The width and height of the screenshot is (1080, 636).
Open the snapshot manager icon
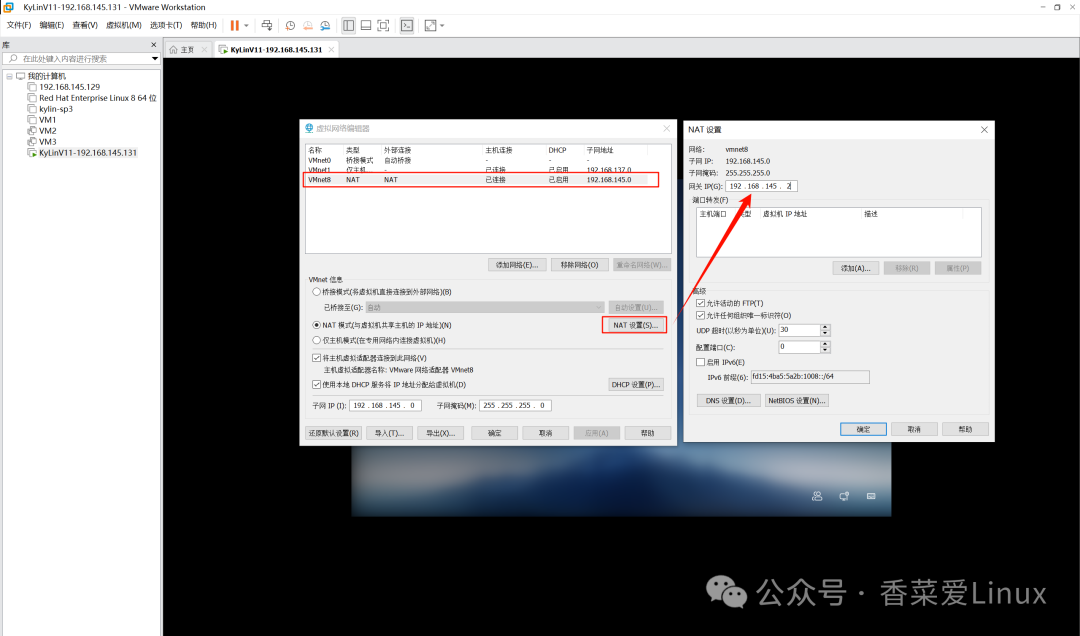click(325, 25)
